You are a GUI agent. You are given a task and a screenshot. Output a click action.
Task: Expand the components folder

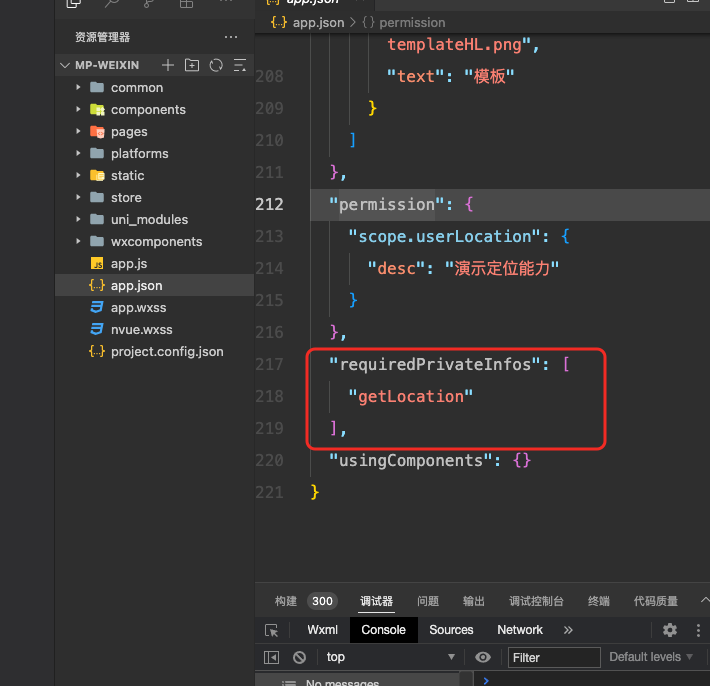click(78, 110)
